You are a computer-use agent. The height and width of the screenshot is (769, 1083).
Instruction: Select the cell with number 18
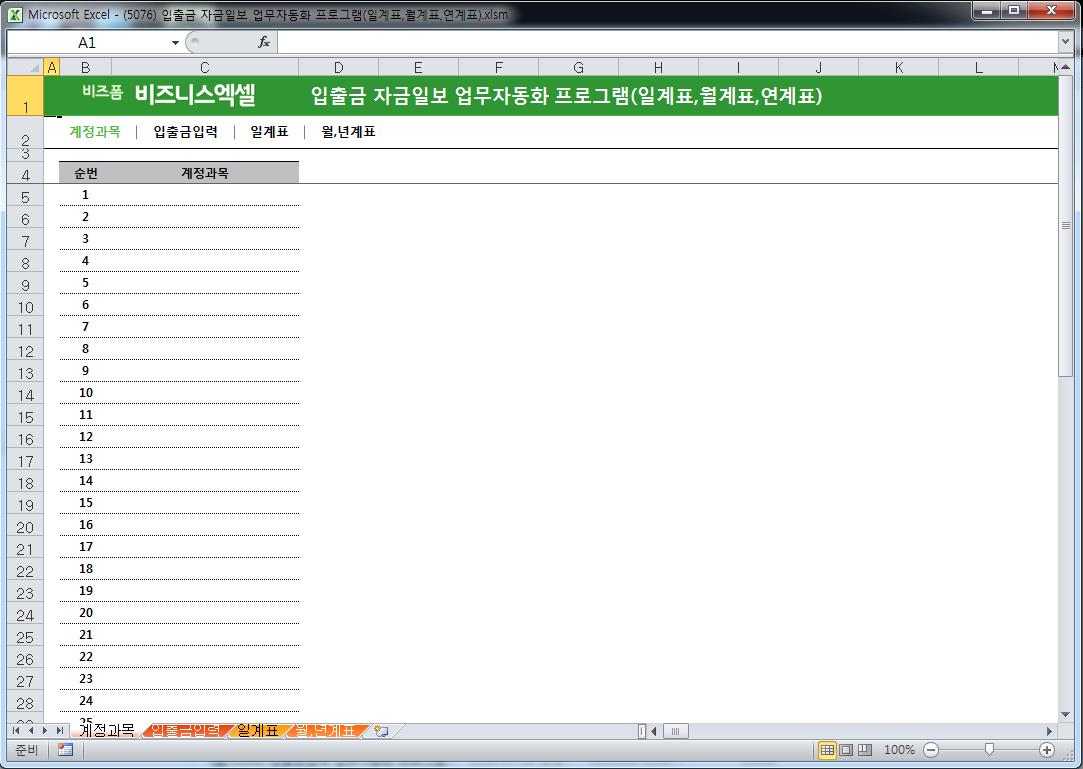click(86, 568)
